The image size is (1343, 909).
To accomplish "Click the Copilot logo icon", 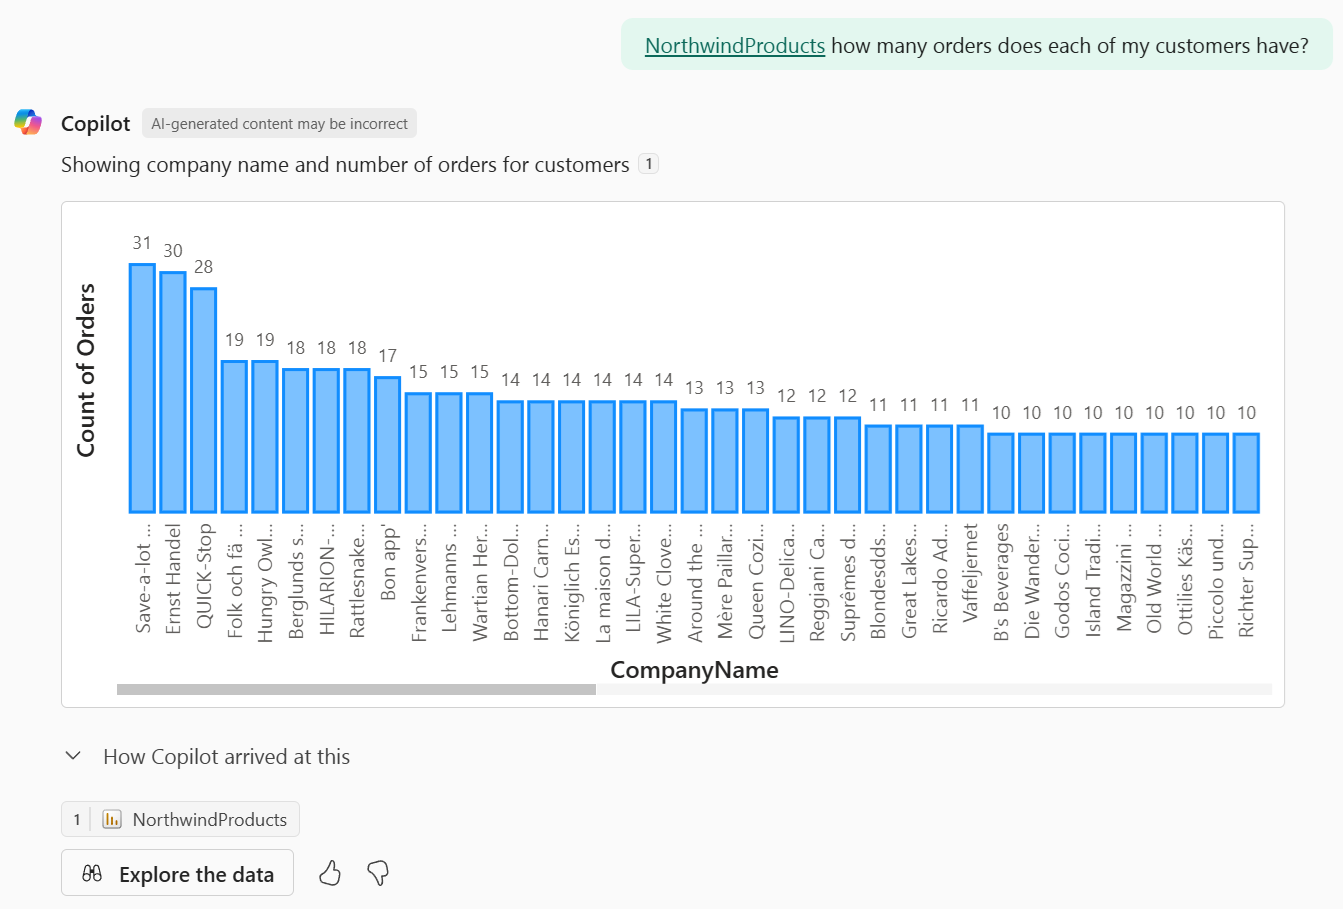I will [28, 123].
